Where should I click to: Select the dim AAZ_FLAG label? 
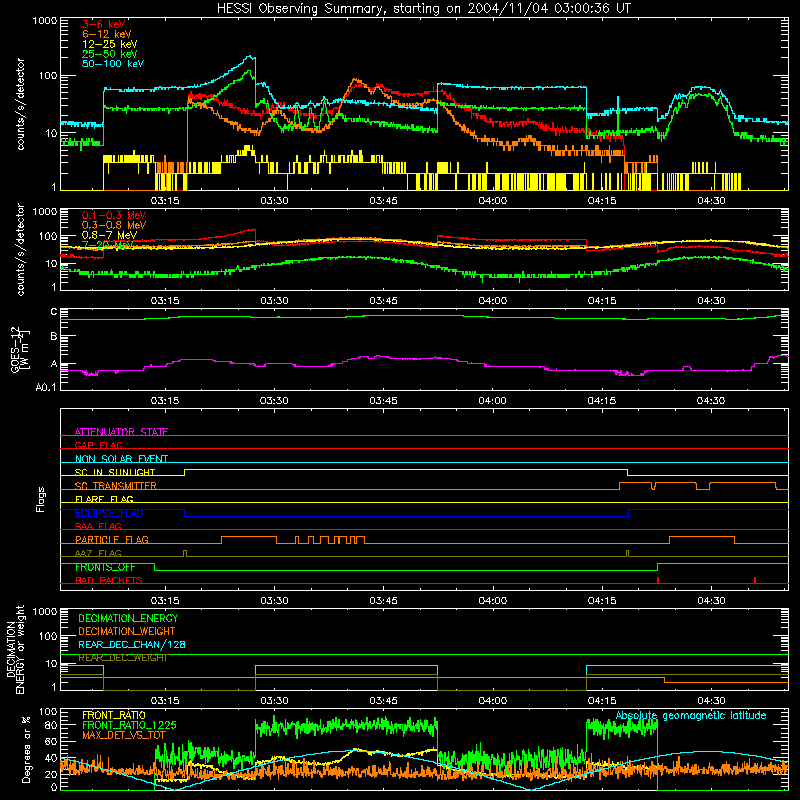(98, 553)
